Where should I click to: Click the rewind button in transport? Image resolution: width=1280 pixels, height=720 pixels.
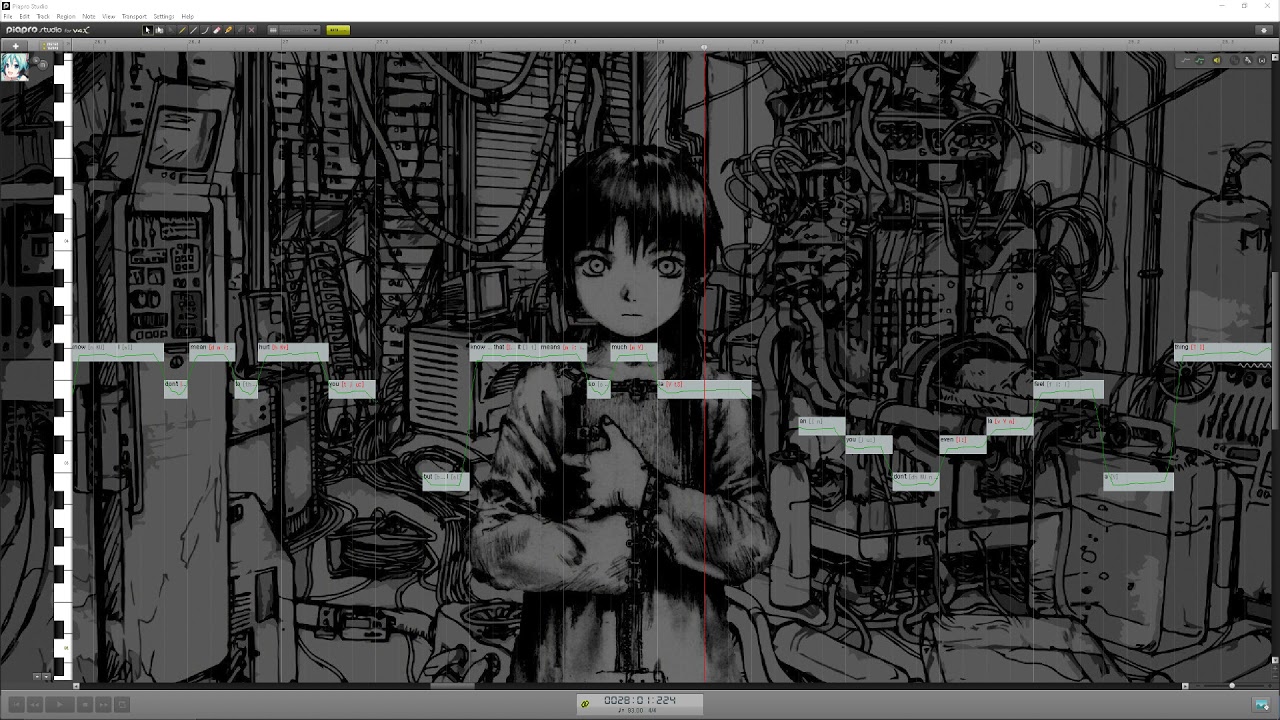point(34,704)
